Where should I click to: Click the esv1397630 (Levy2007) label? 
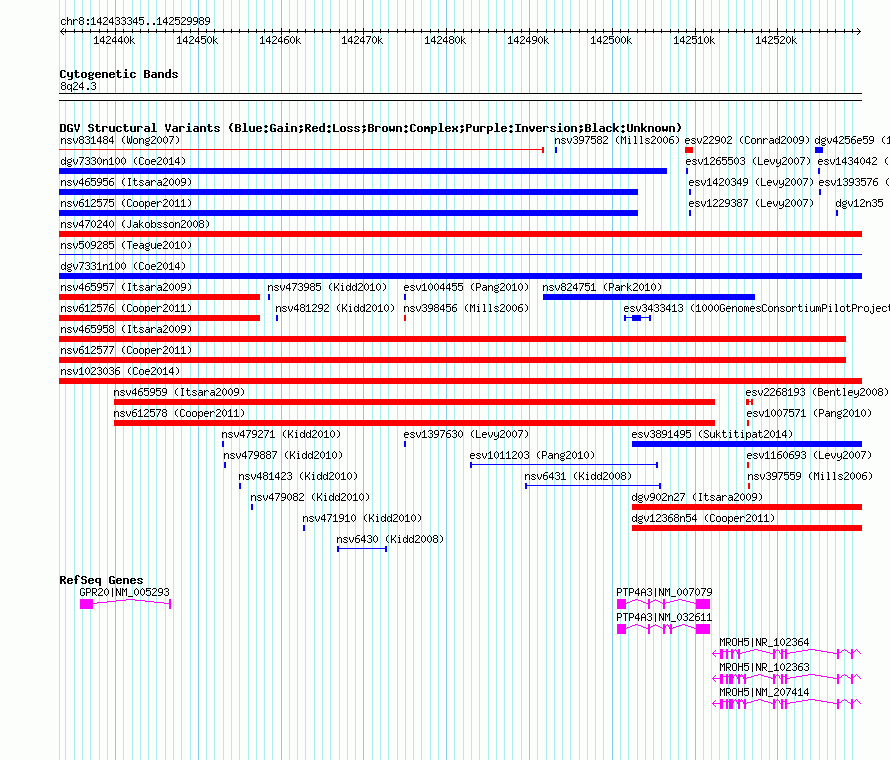coord(466,434)
